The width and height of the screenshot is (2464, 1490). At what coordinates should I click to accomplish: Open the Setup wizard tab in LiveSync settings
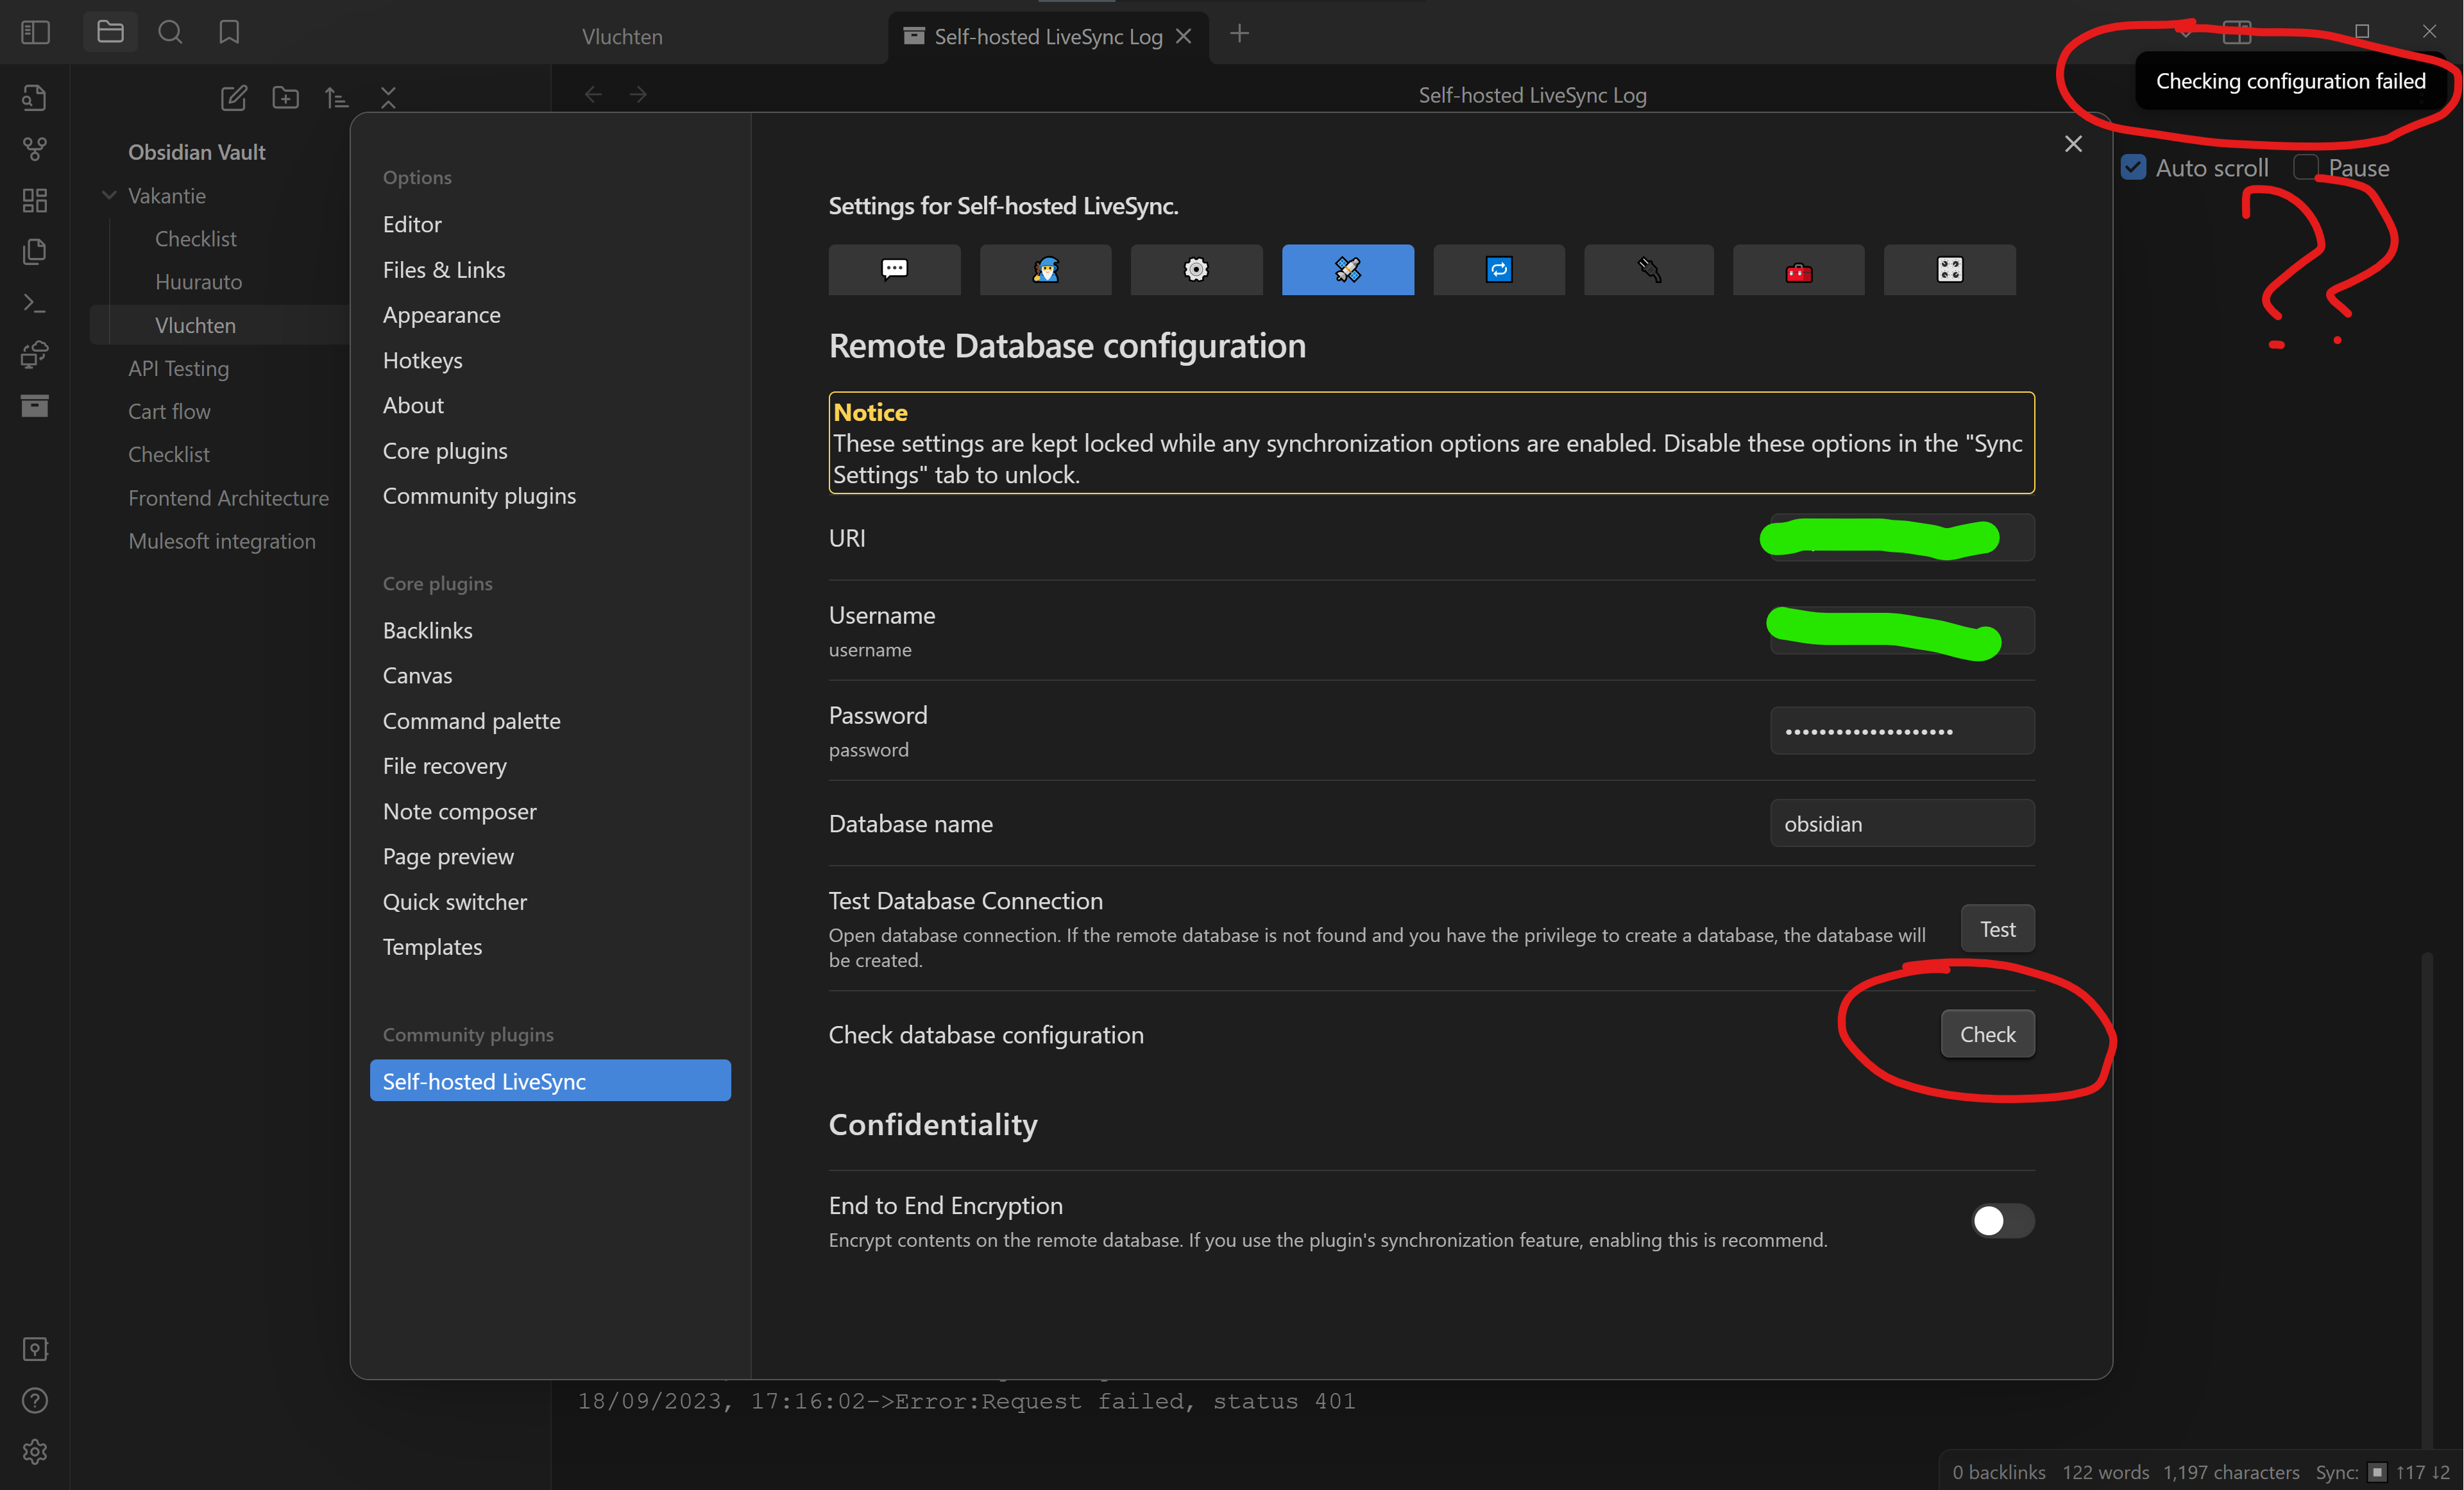pyautogui.click(x=1045, y=270)
